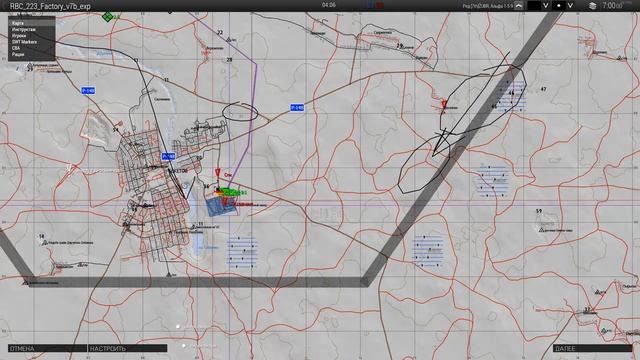The image size is (640, 360).
Task: Collapse the channel panel with up-chevron
Action: pyautogui.click(x=519, y=6)
